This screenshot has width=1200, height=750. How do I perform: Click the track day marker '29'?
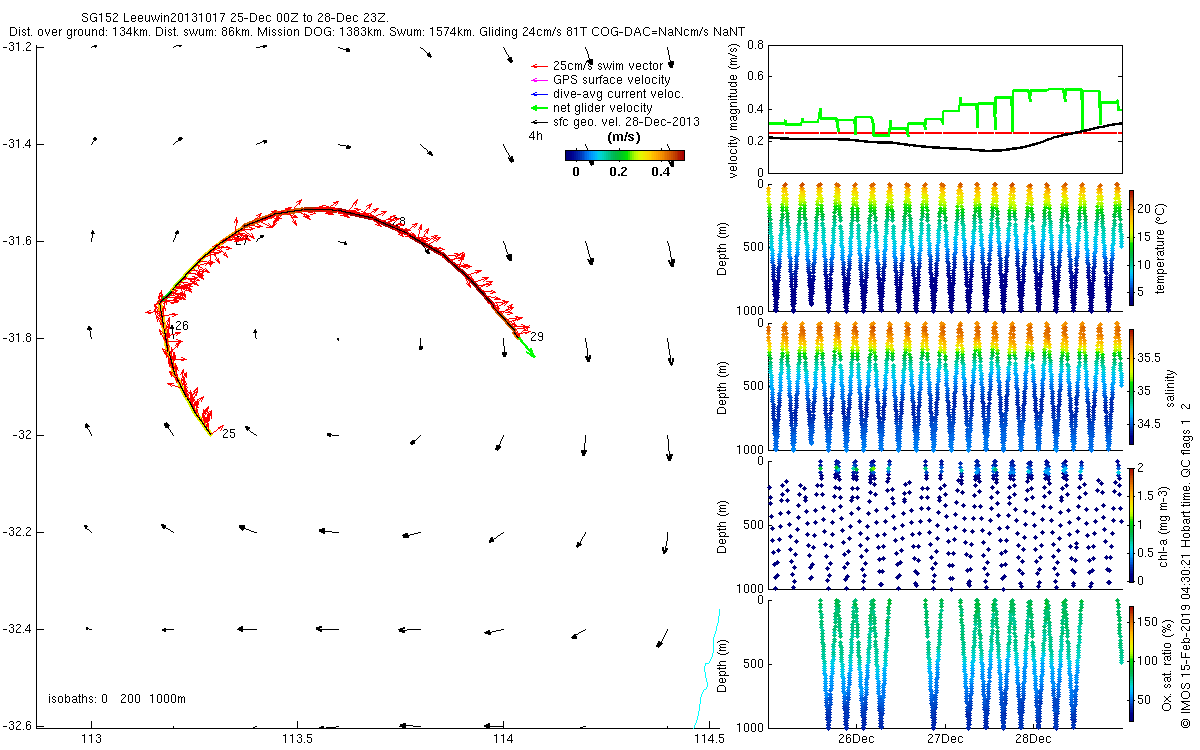coord(537,336)
